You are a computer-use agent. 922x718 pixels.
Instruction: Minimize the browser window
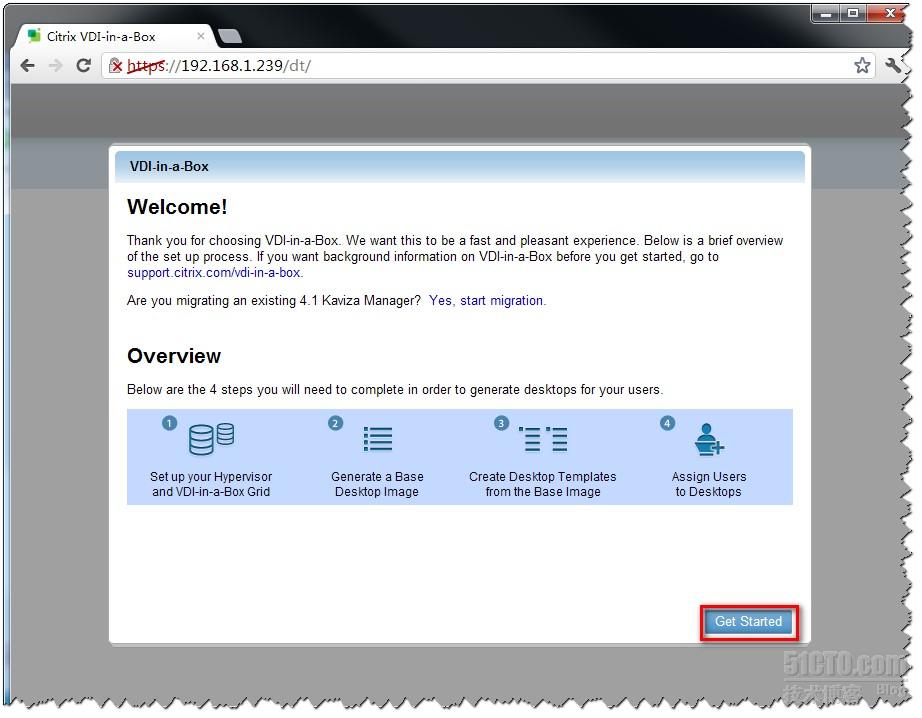(x=826, y=14)
